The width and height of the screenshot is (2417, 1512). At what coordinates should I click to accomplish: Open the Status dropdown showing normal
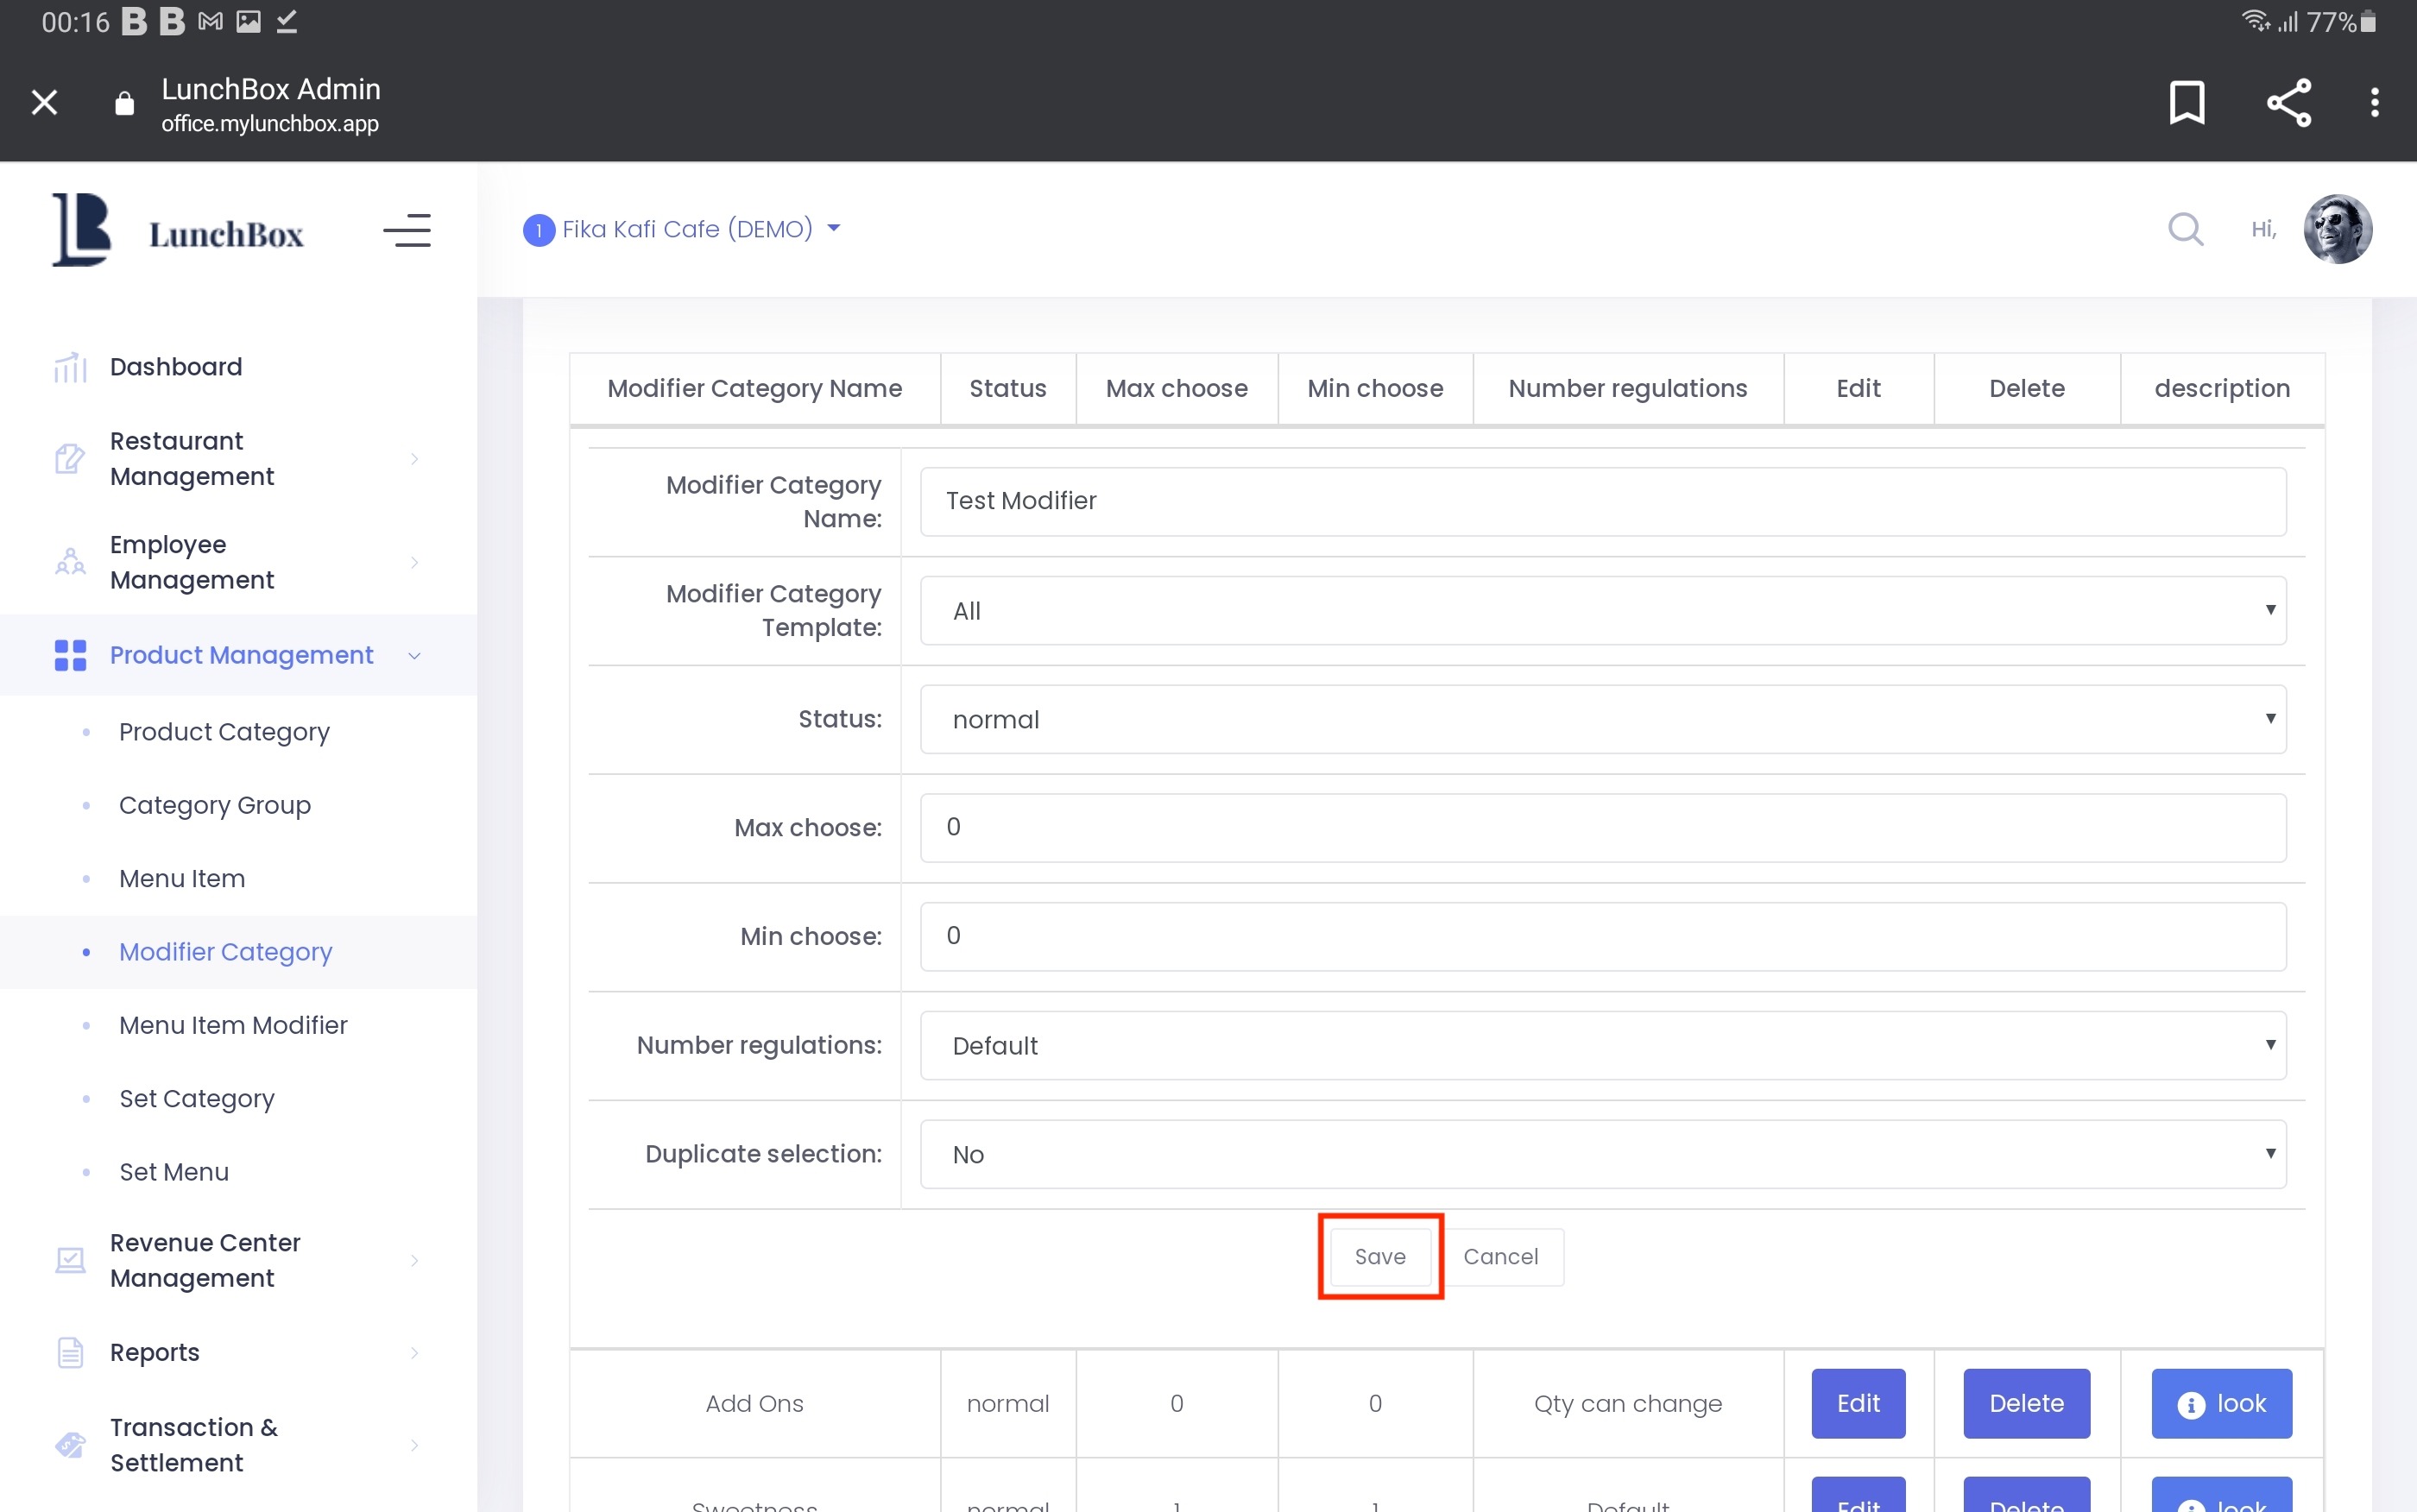(1602, 719)
